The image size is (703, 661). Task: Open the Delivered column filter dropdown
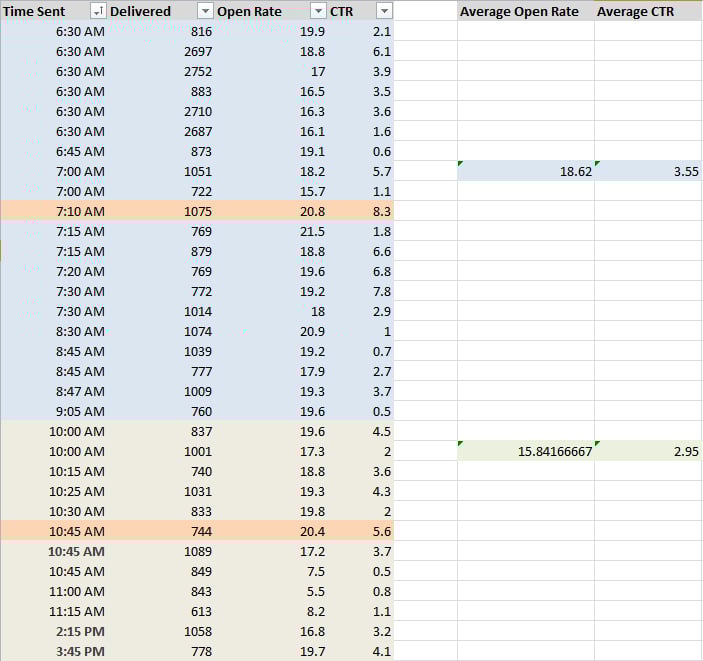[x=205, y=11]
